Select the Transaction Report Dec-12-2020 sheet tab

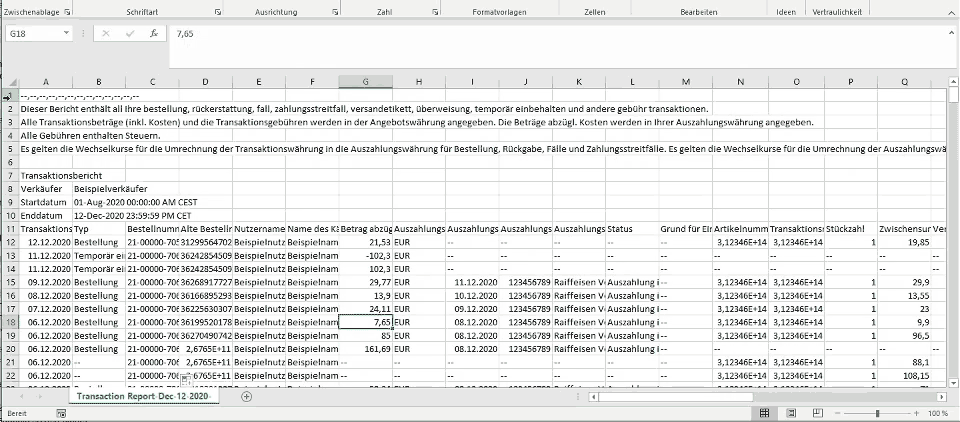[143, 397]
